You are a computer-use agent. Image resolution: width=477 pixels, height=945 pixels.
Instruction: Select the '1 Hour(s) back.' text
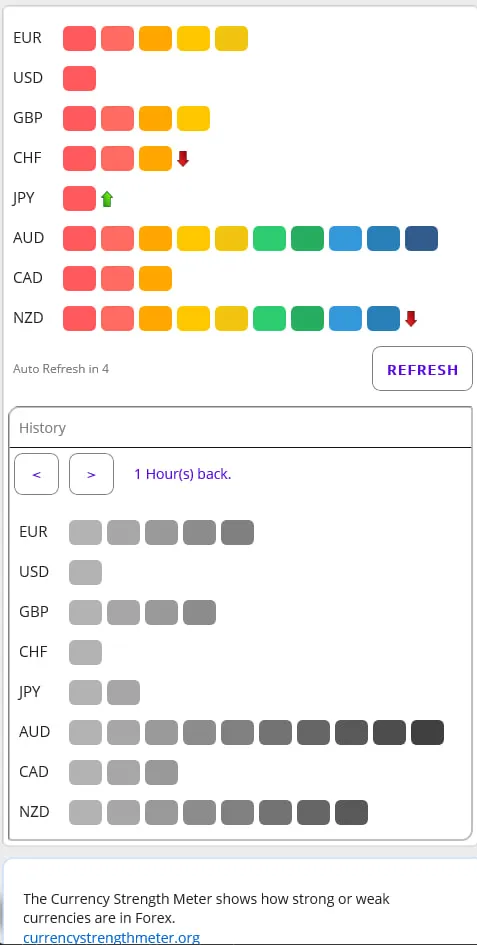(x=183, y=474)
